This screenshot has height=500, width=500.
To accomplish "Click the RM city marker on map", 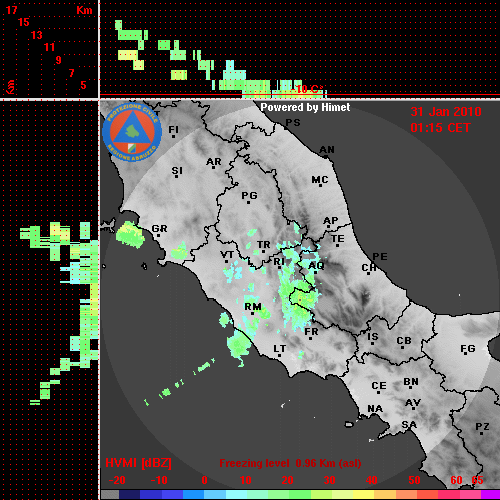I will coord(253,313).
